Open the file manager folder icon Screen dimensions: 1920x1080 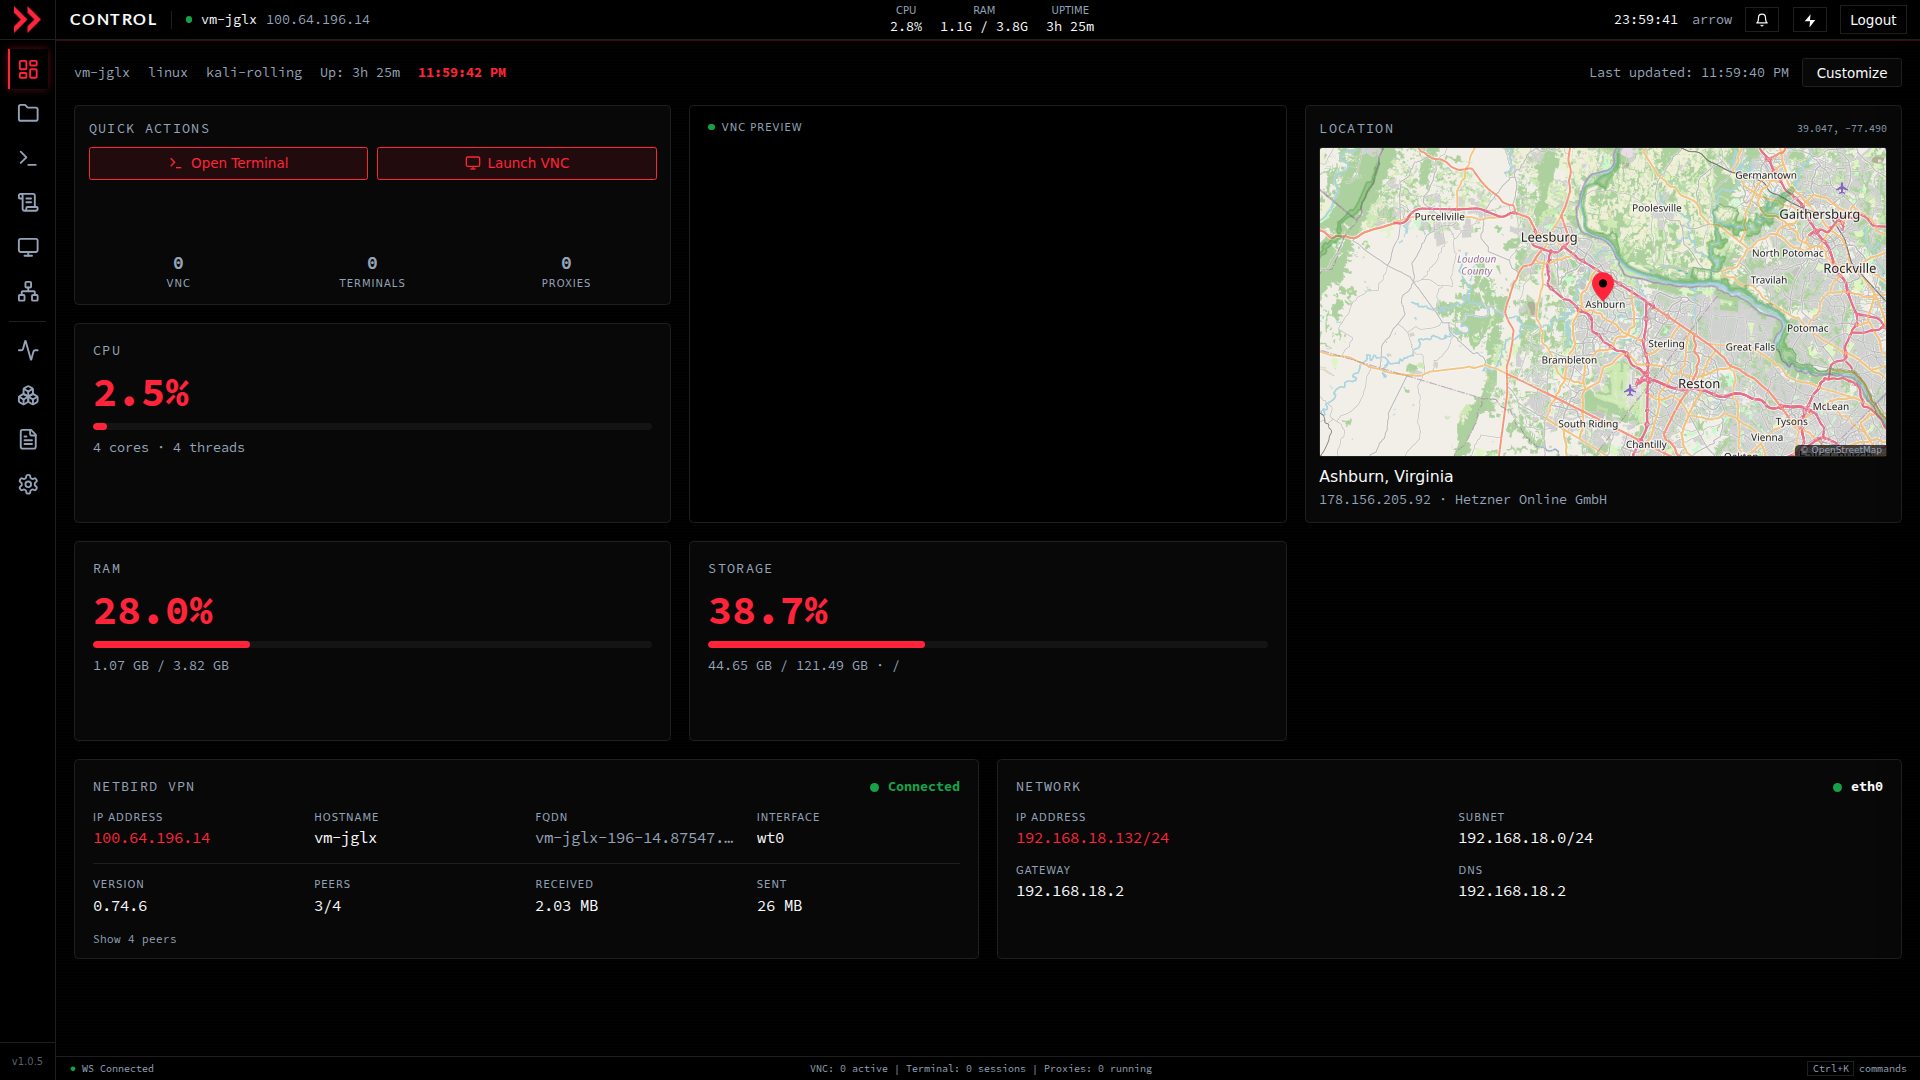click(28, 114)
